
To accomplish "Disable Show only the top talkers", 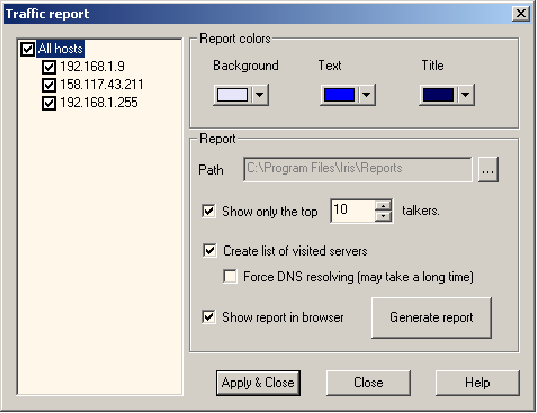I will 209,211.
